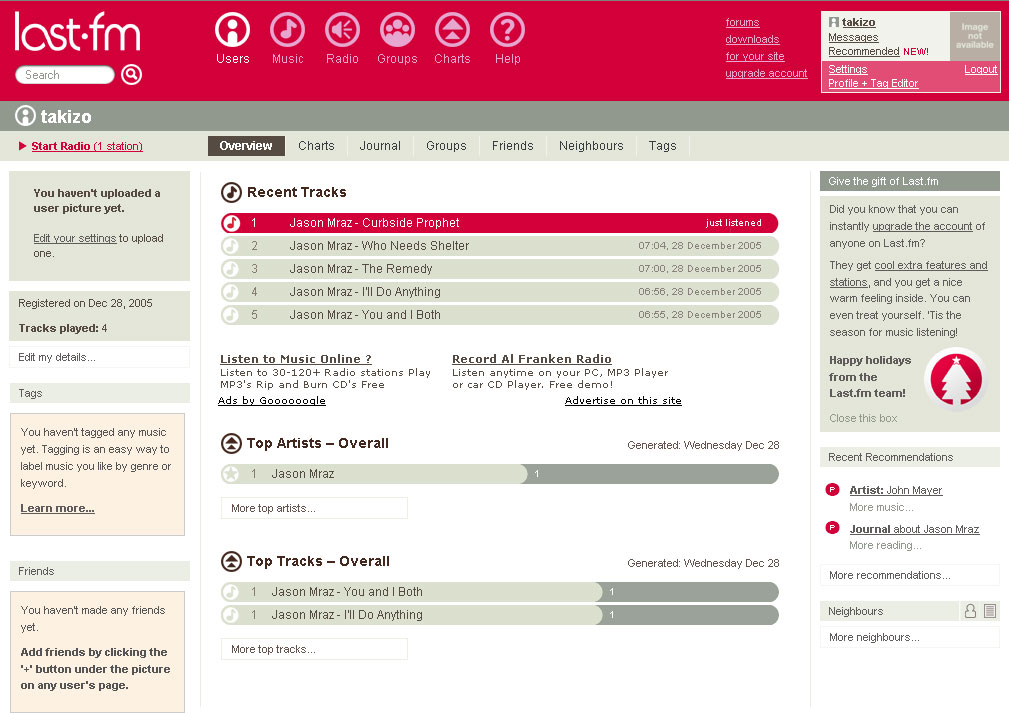
Task: Click the red icon beside Artist: John Mayer
Action: pos(832,490)
